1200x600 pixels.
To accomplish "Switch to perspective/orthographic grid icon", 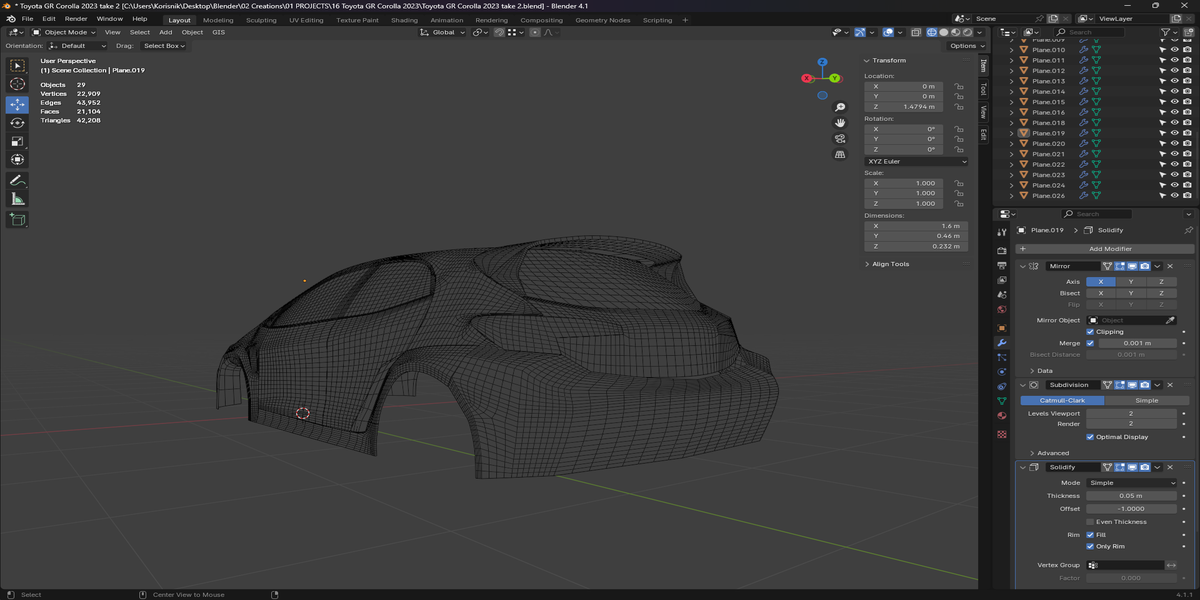I will point(840,155).
